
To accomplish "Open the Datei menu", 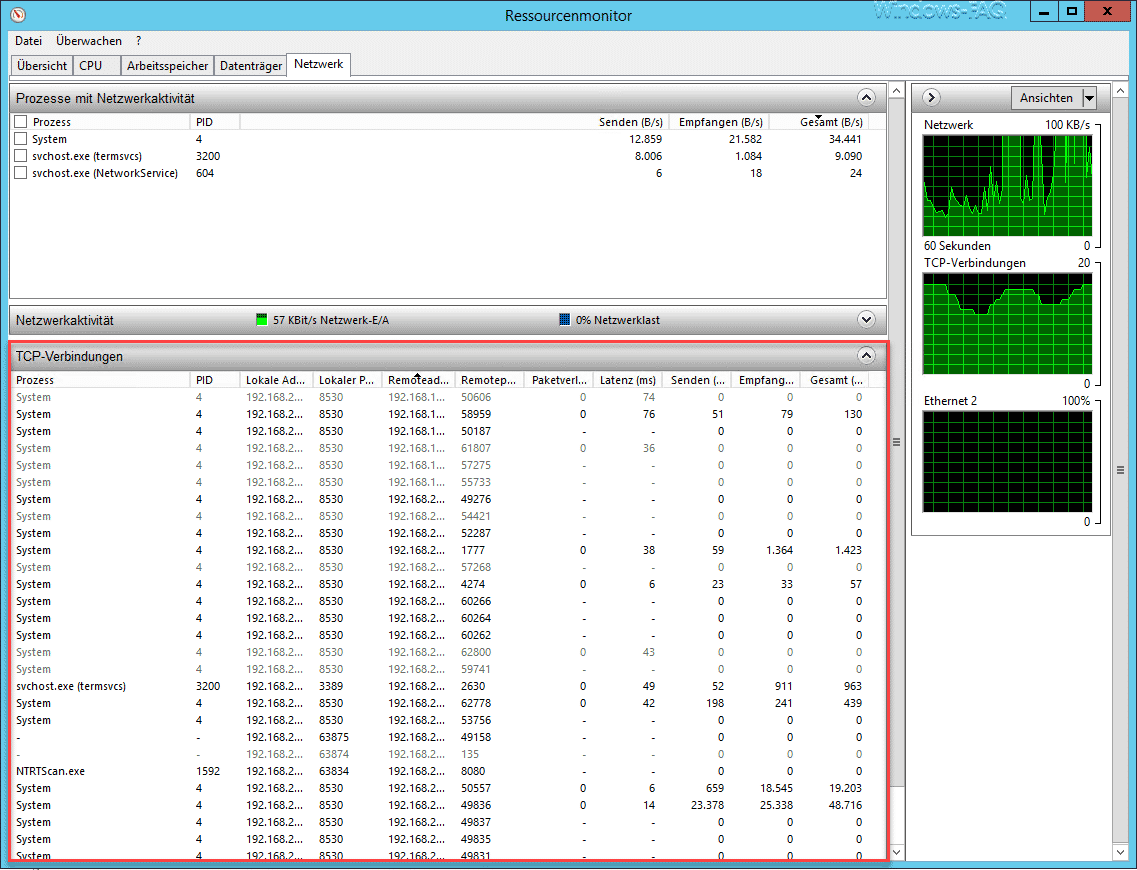I will (28, 41).
